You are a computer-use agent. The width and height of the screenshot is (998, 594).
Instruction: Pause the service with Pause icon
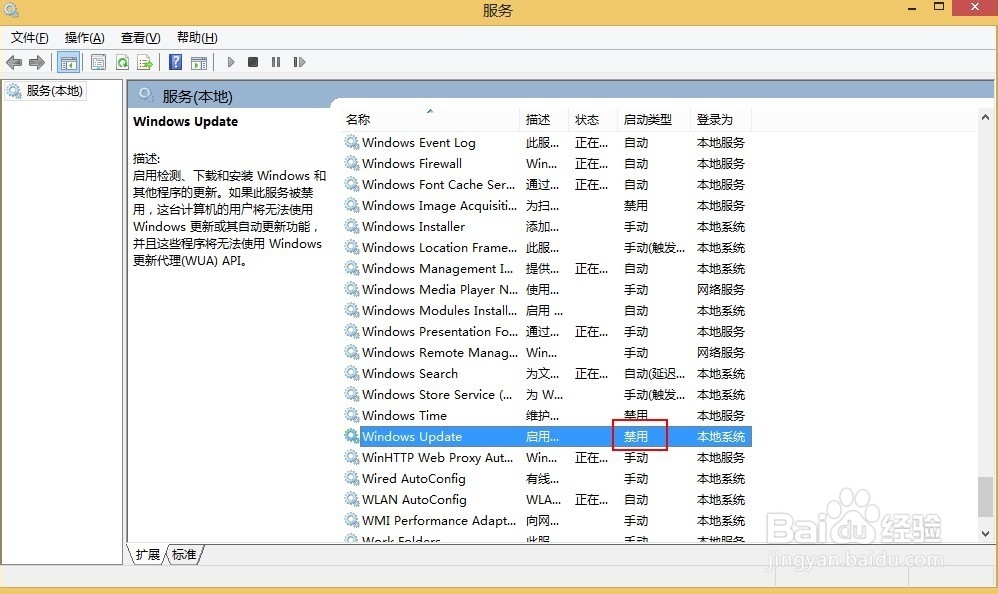(276, 62)
